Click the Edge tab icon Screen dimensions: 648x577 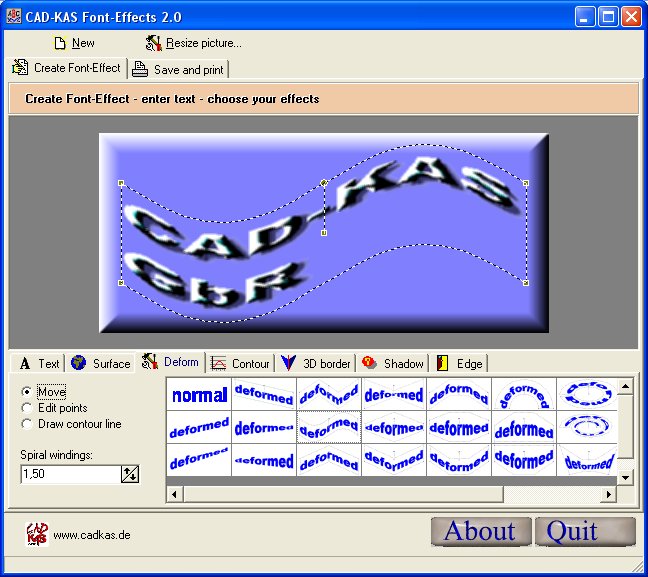(x=443, y=363)
